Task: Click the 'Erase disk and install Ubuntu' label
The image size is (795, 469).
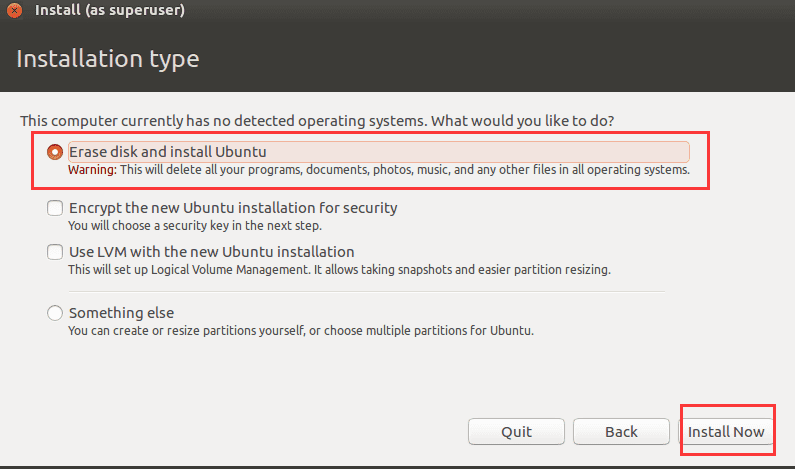Action: pos(167,152)
